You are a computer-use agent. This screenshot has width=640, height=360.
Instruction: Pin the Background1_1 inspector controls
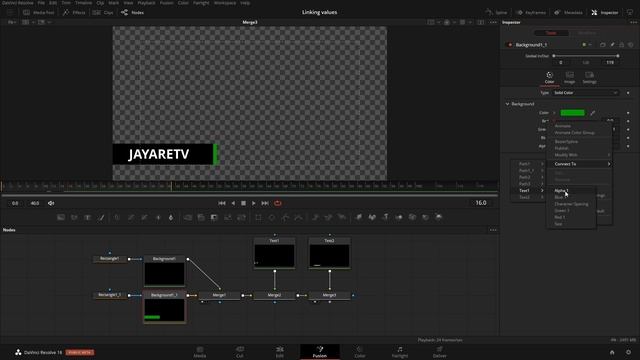coord(612,44)
